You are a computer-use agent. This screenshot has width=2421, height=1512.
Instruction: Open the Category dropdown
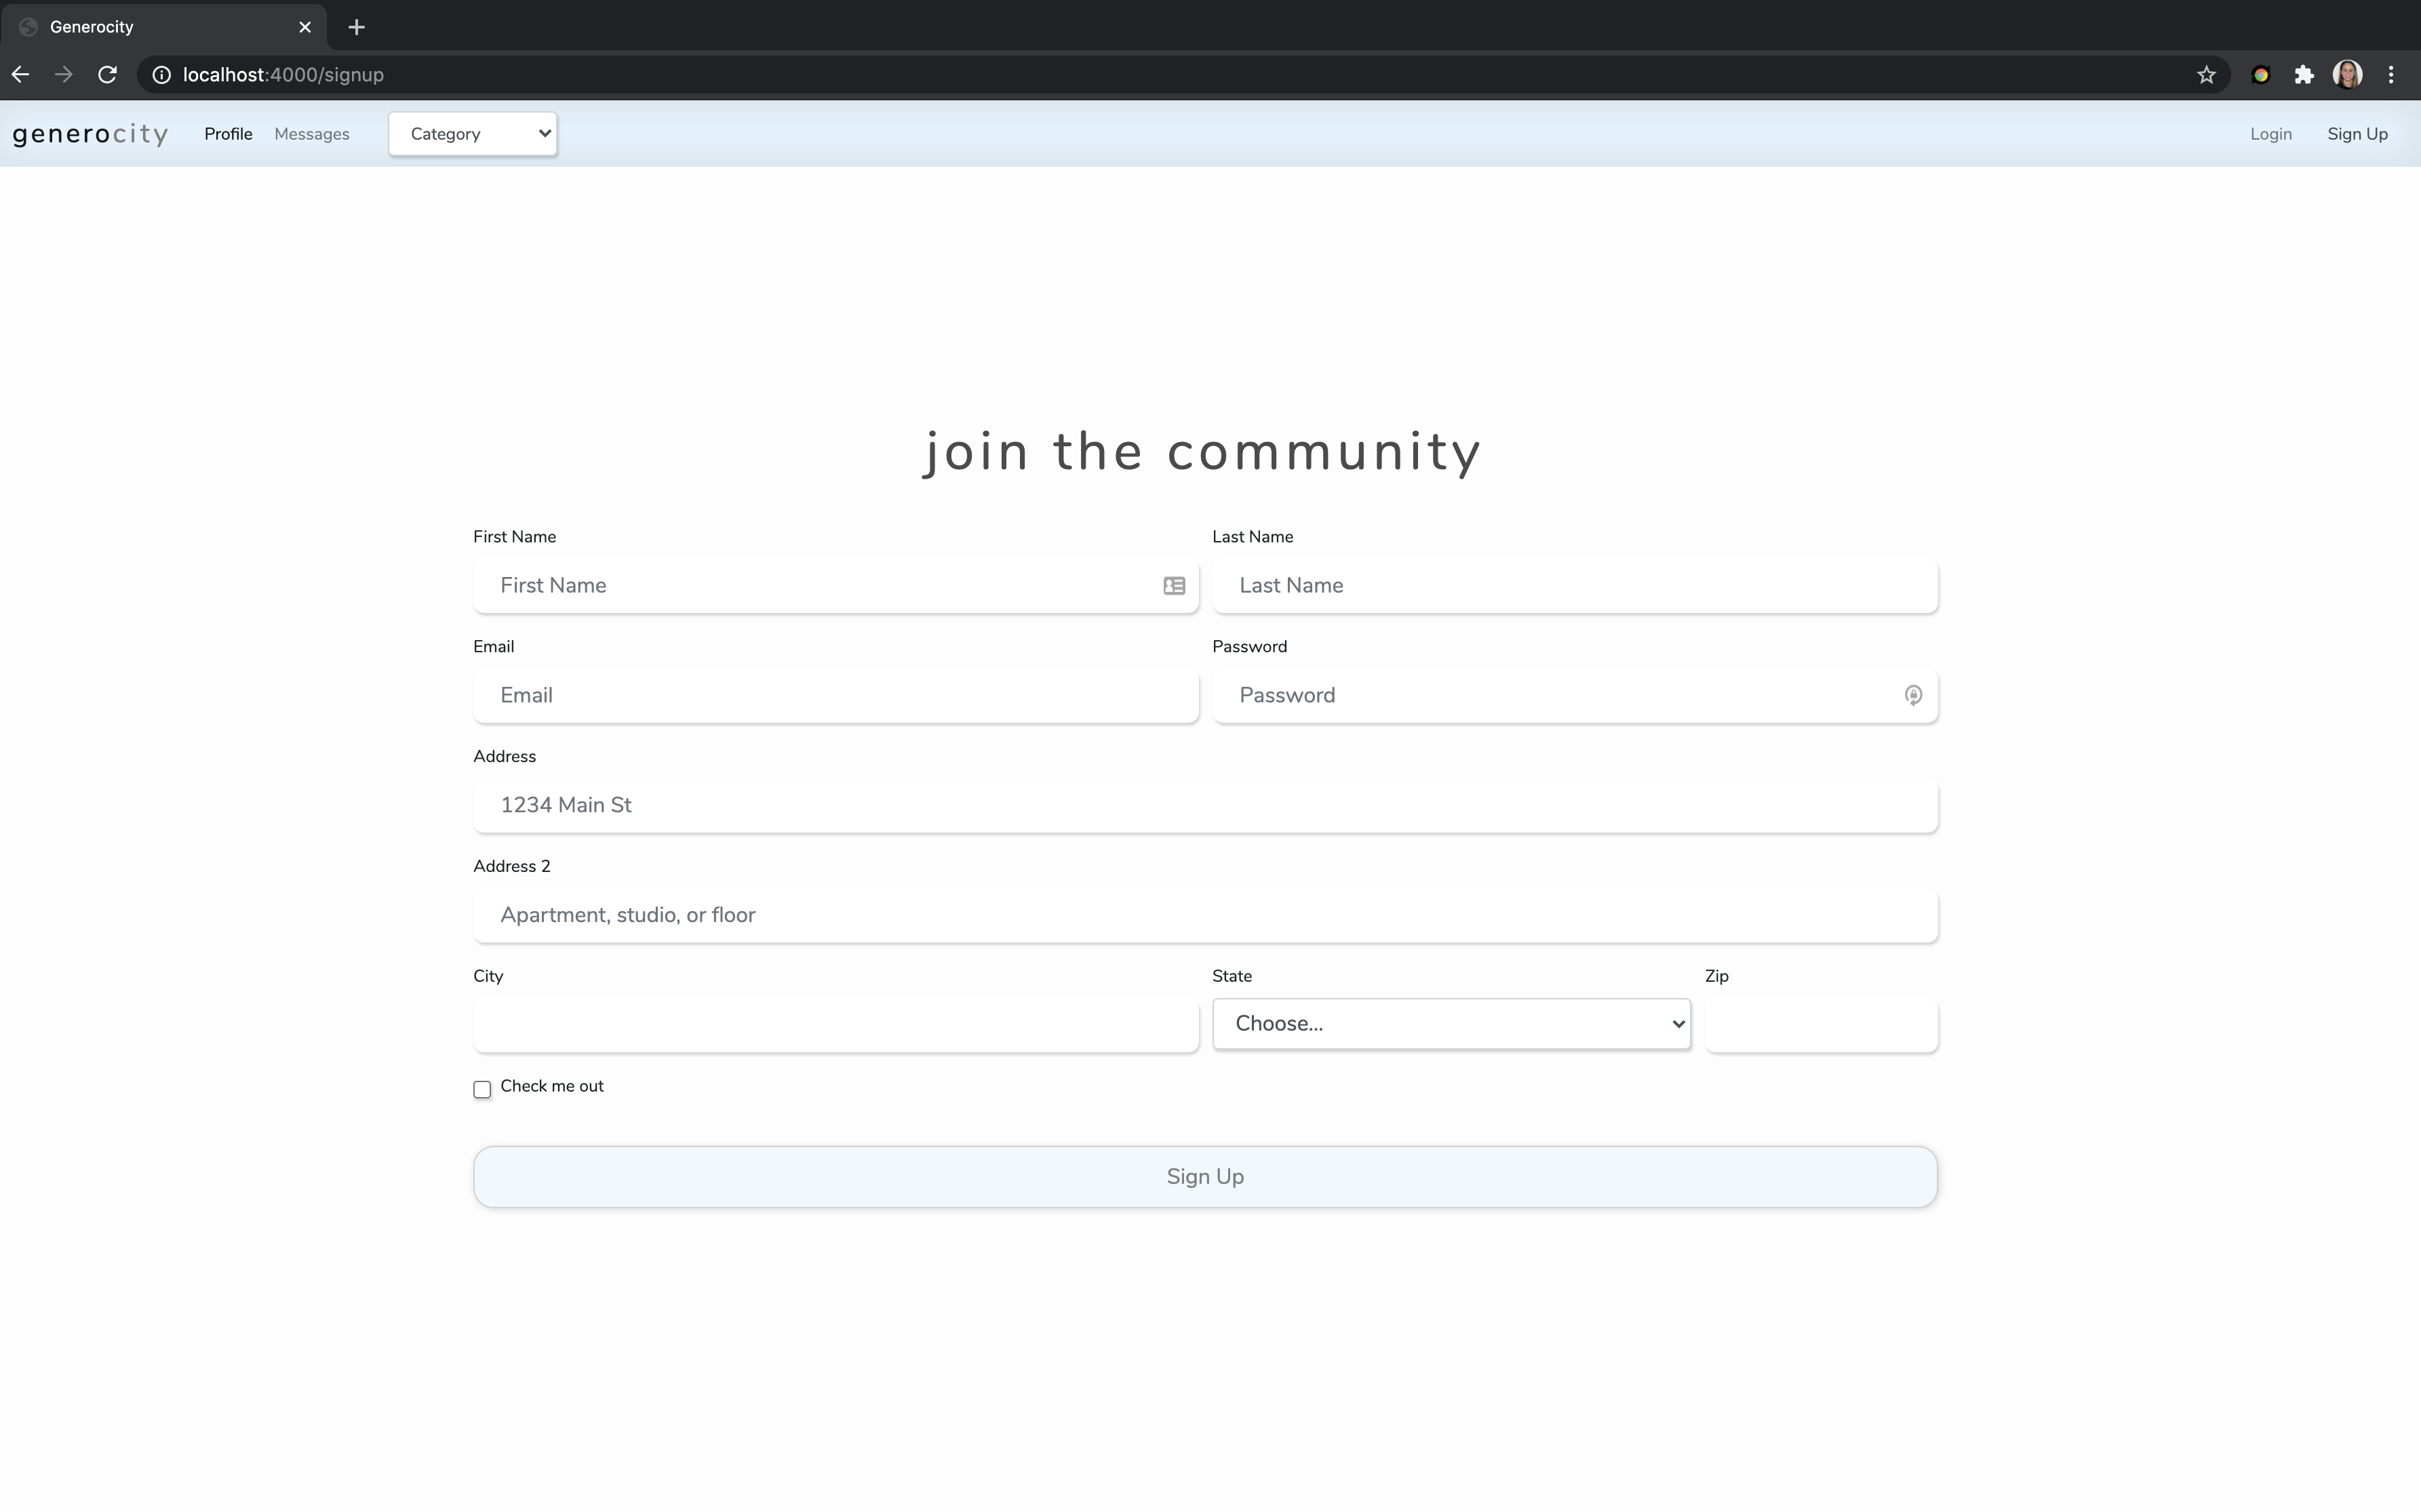coord(472,134)
